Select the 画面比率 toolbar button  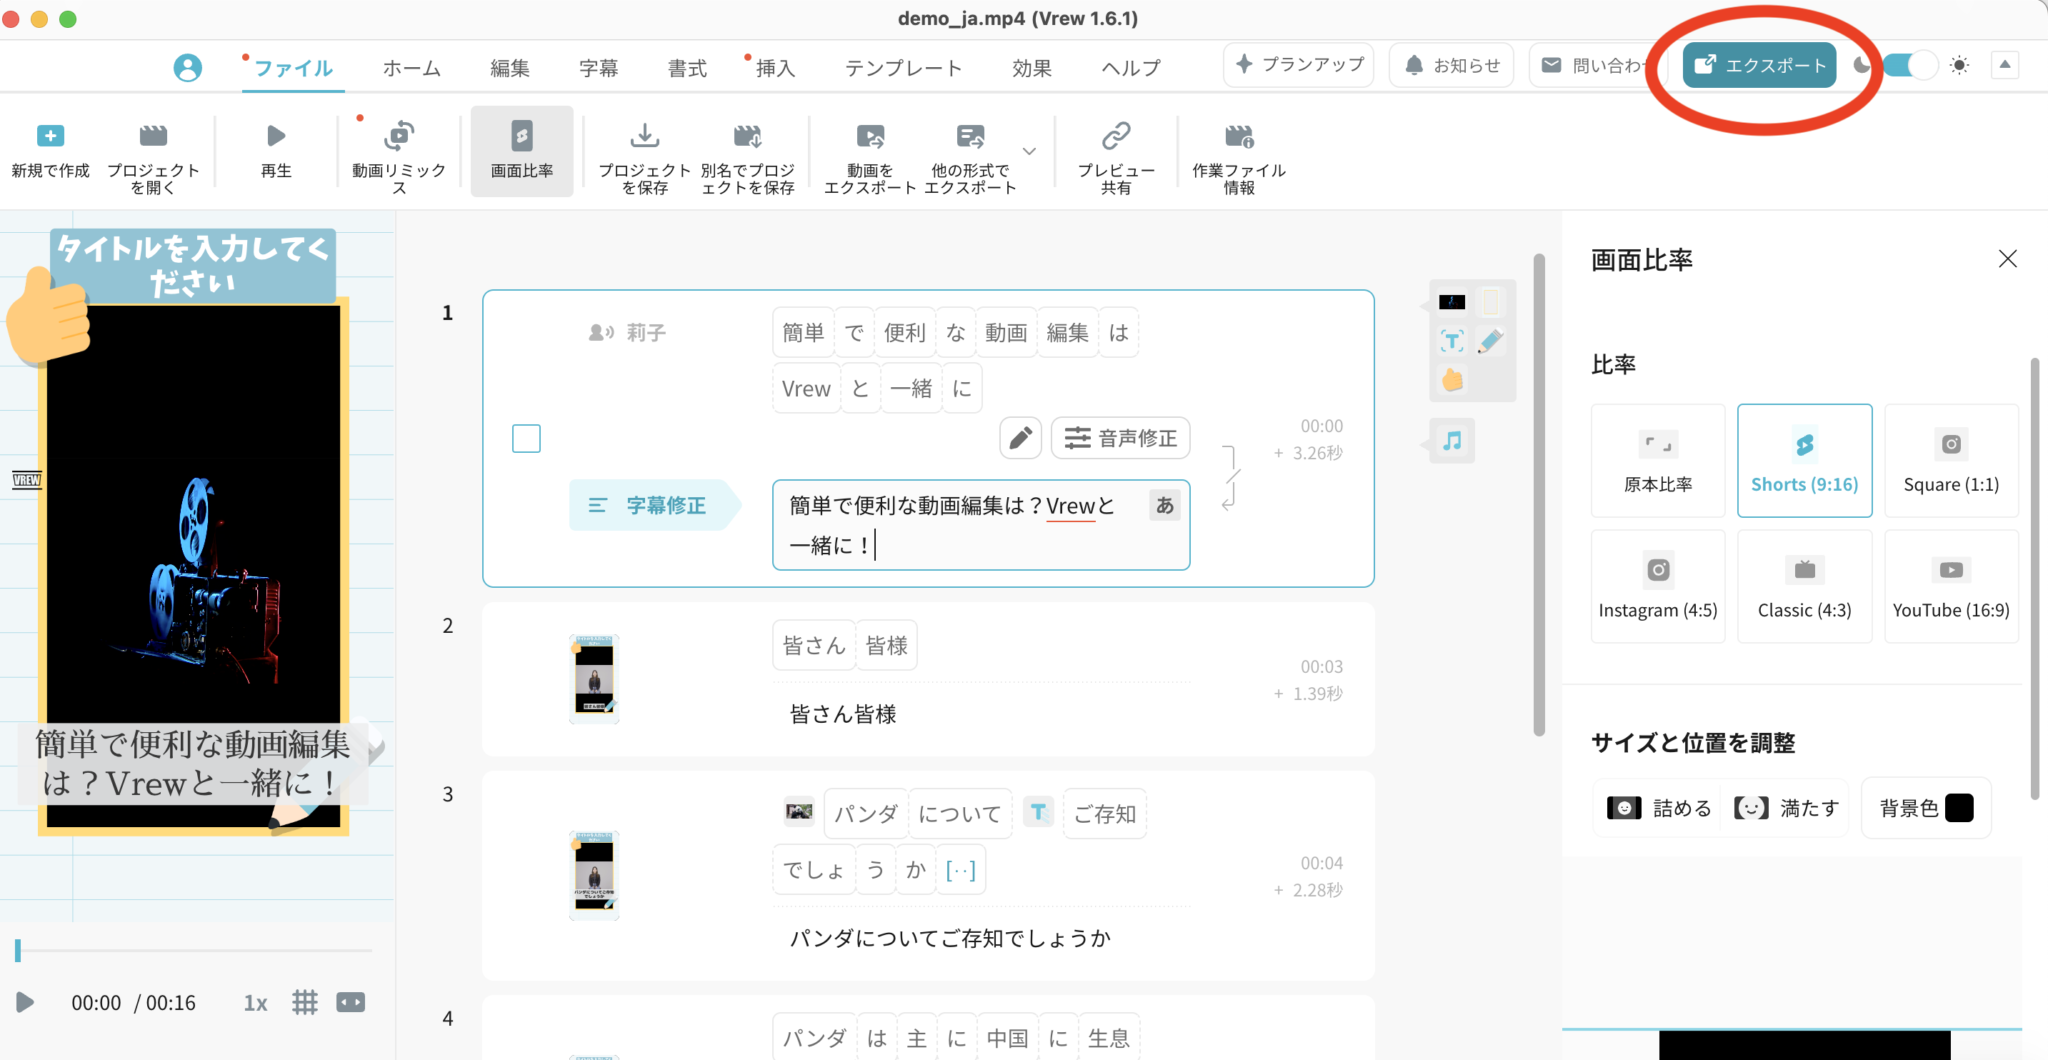(x=522, y=152)
